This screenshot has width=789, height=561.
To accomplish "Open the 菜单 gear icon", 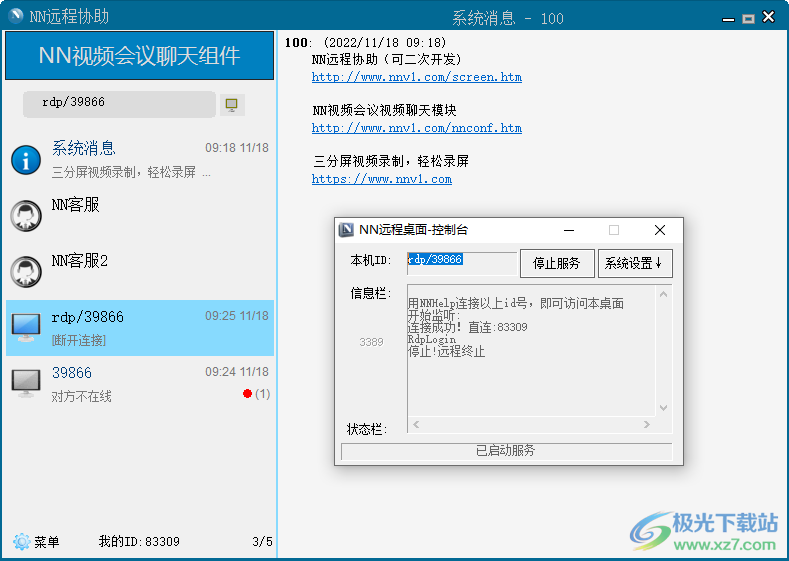I will (x=22, y=541).
